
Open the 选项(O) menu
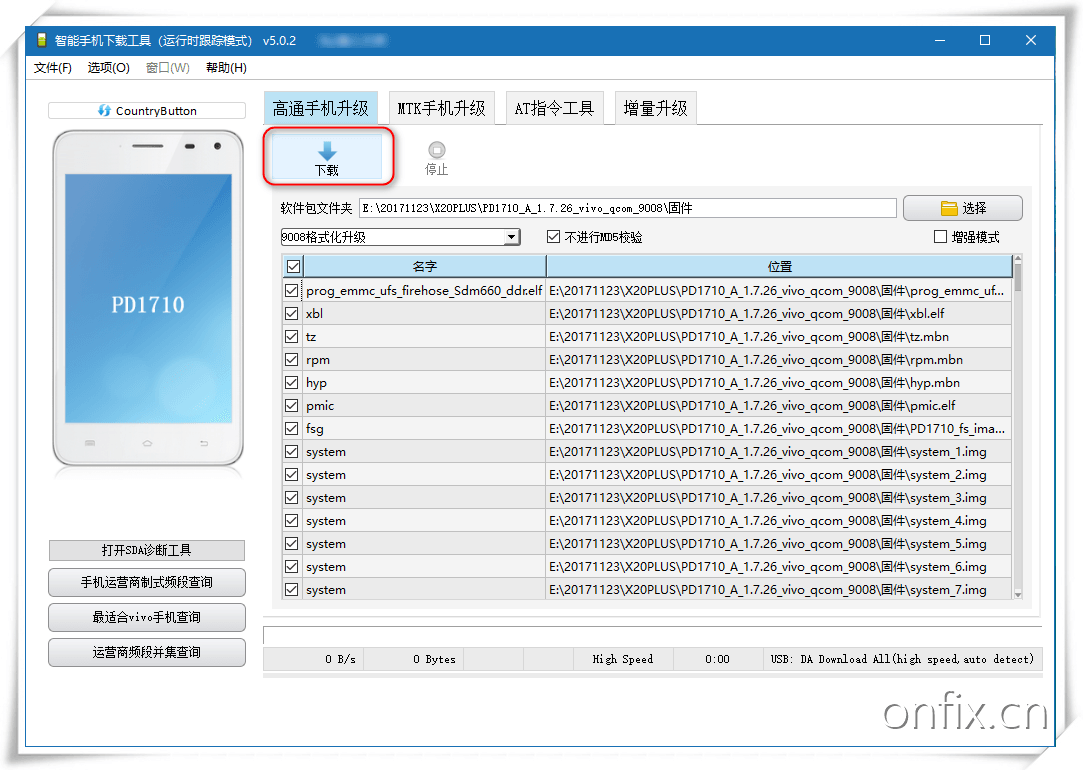click(x=109, y=67)
